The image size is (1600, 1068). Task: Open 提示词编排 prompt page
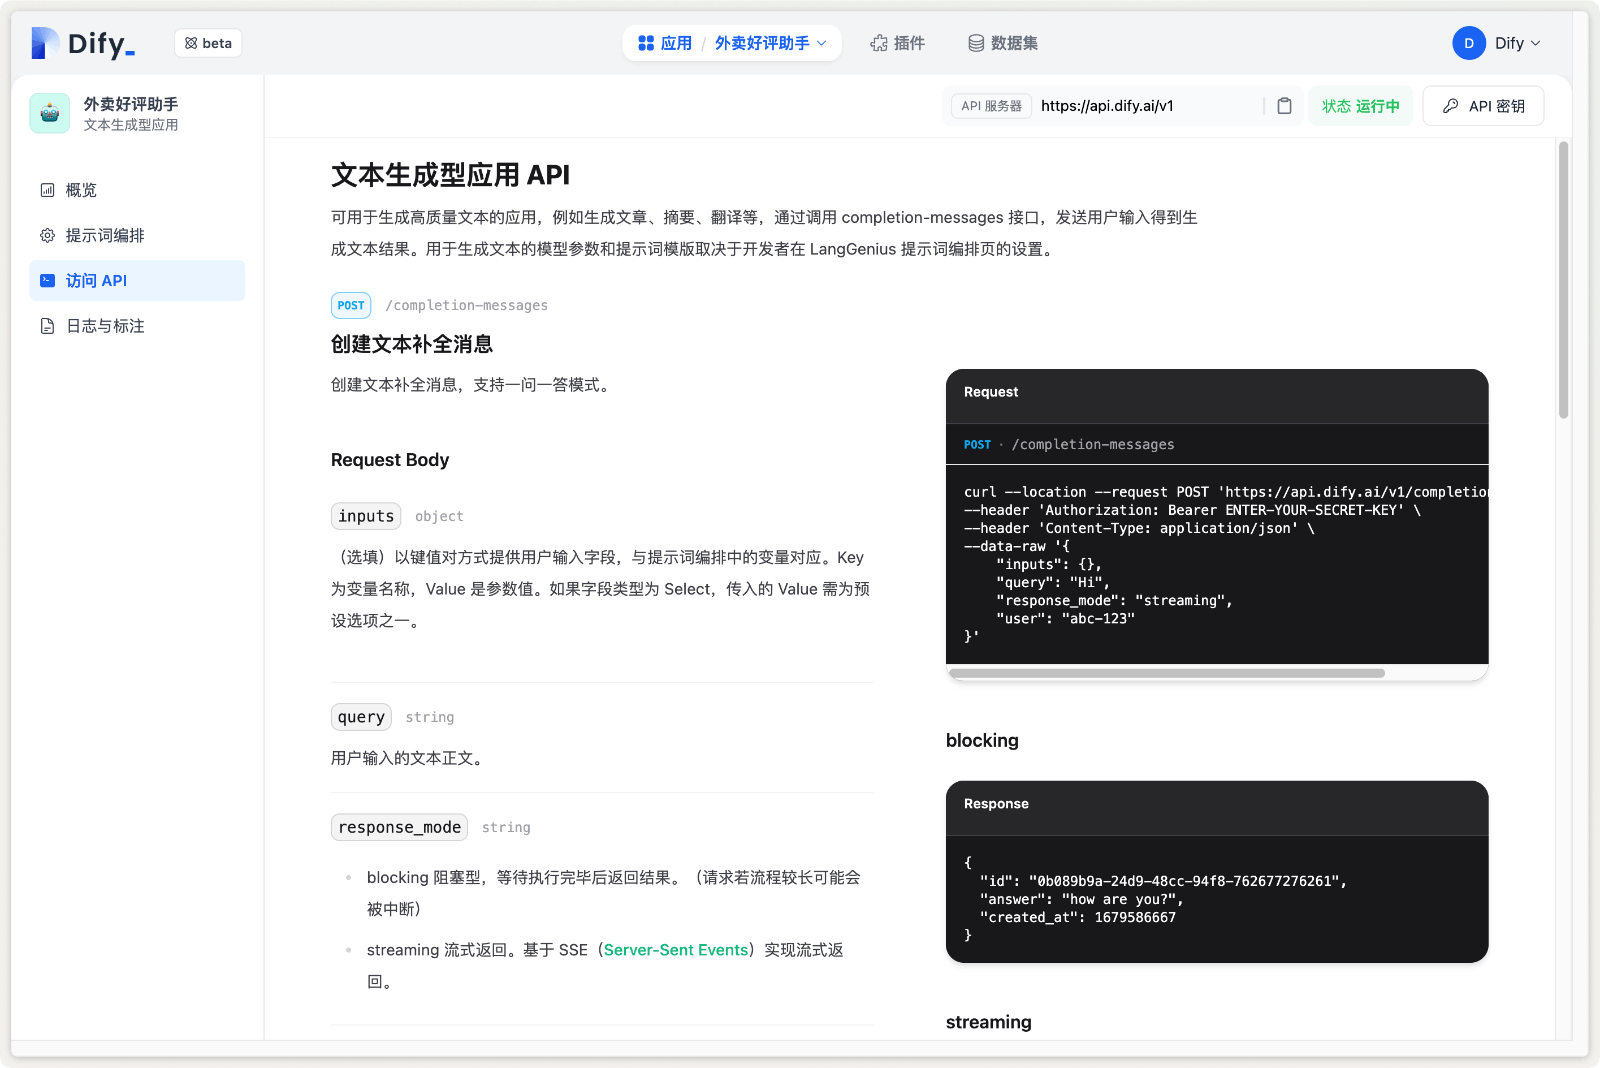tap(137, 235)
